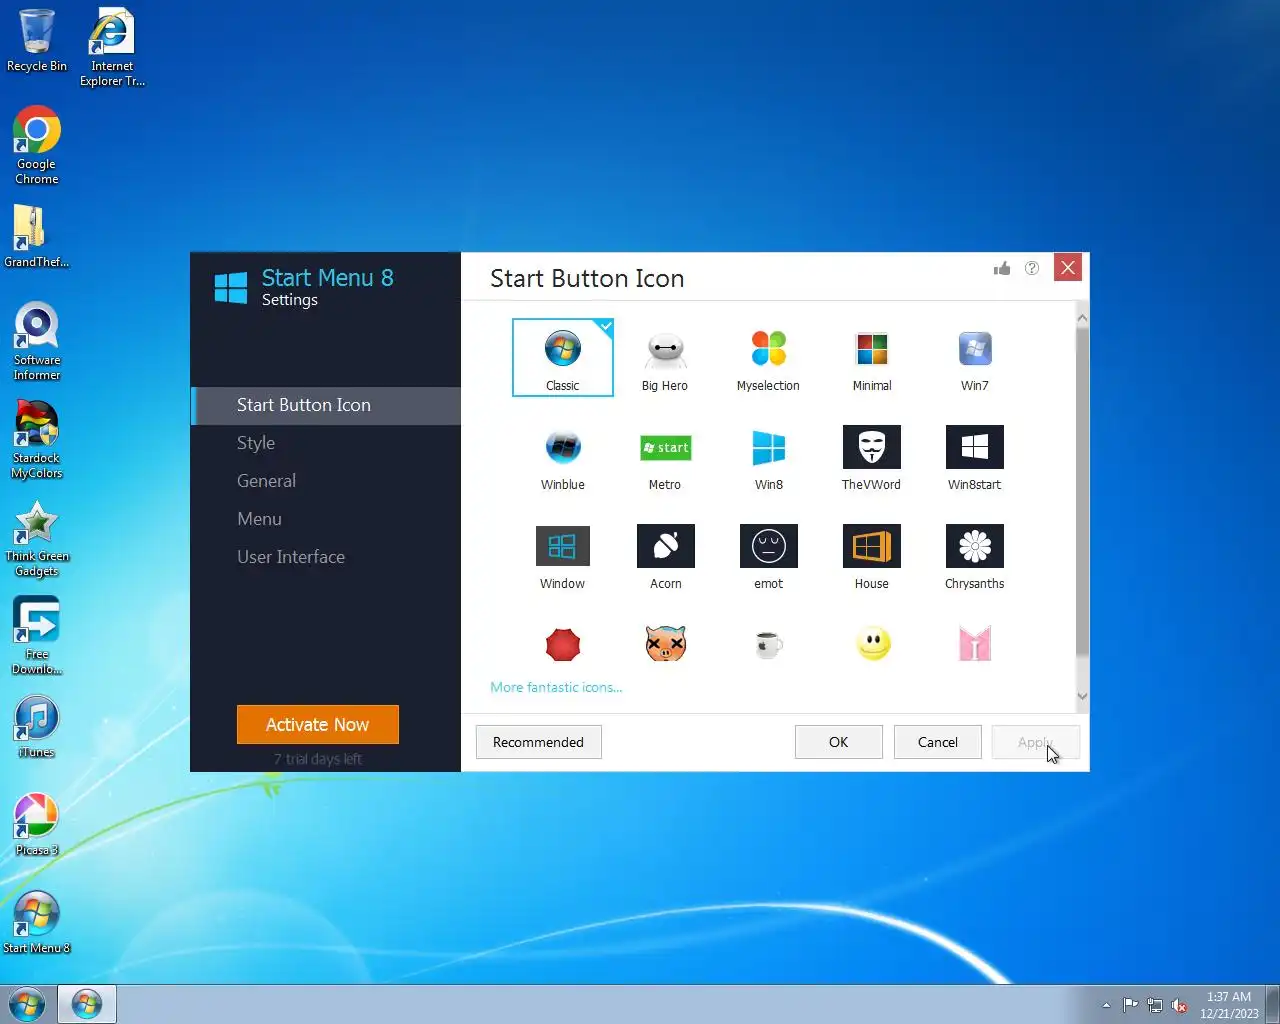Select the Think Green Gadgets shortcut
This screenshot has height=1024, width=1280.
coord(37,538)
